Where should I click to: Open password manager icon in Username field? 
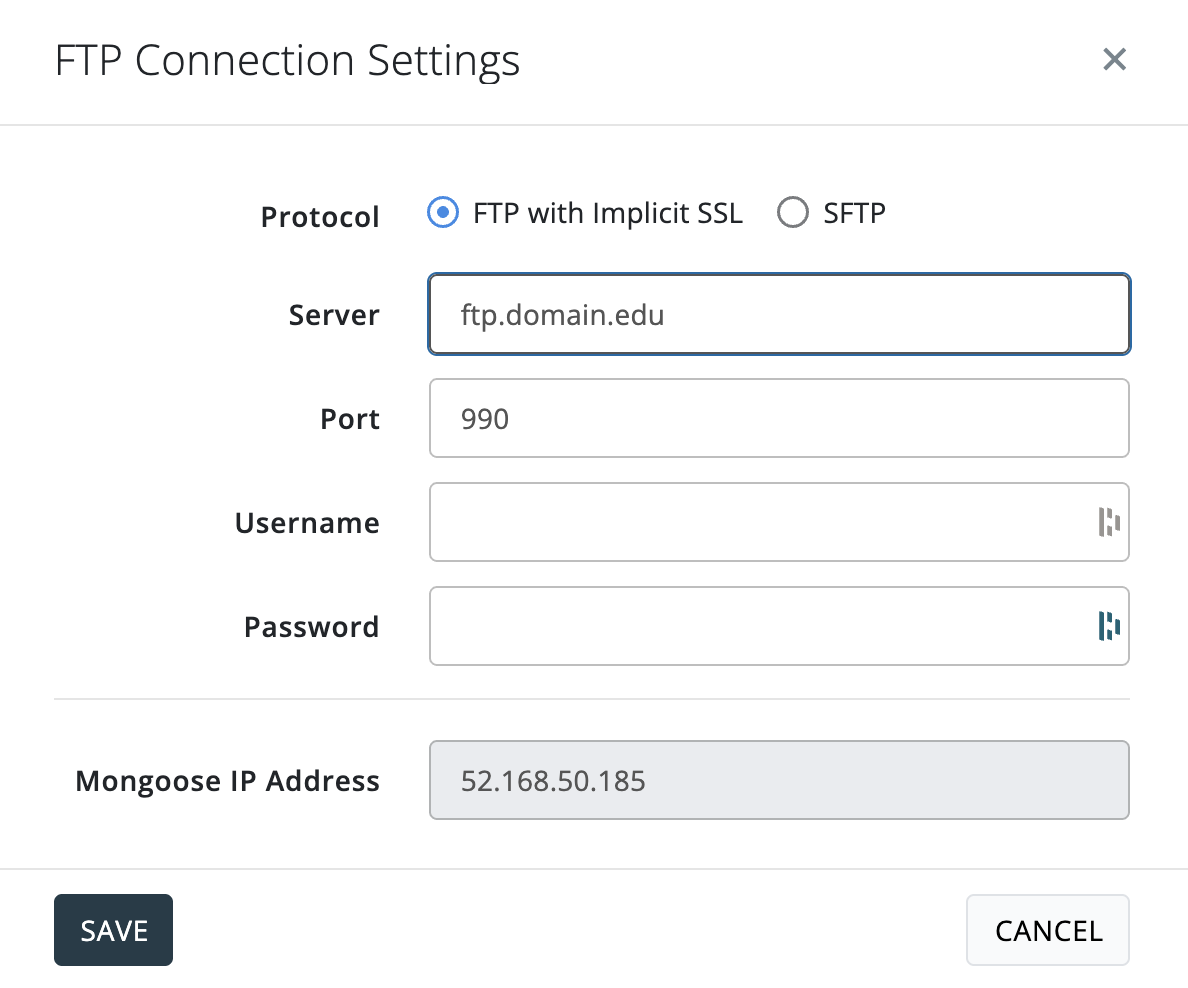tap(1108, 522)
